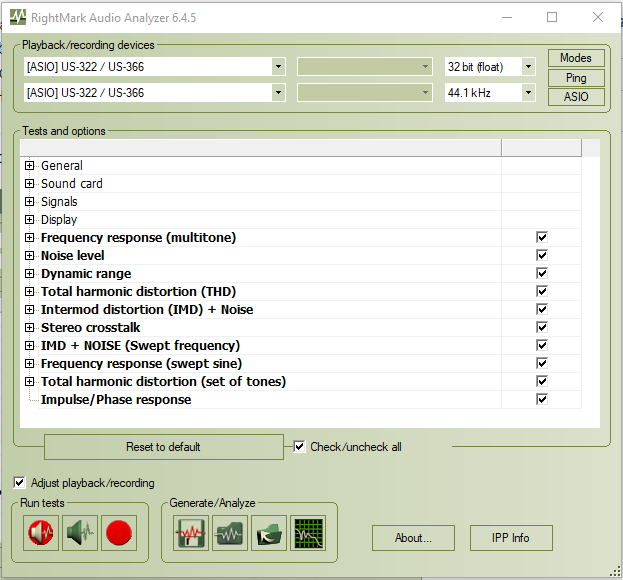Uncheck the Stereo crosstalk test
The image size is (623, 580).
tap(542, 327)
